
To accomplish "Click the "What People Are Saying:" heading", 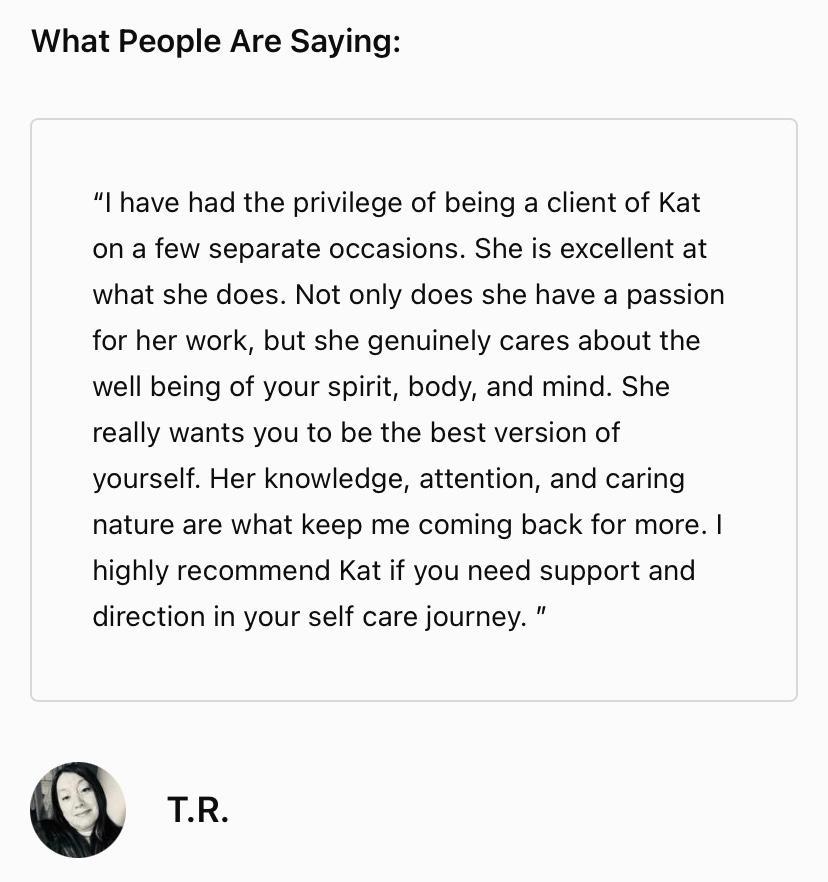I will [216, 42].
